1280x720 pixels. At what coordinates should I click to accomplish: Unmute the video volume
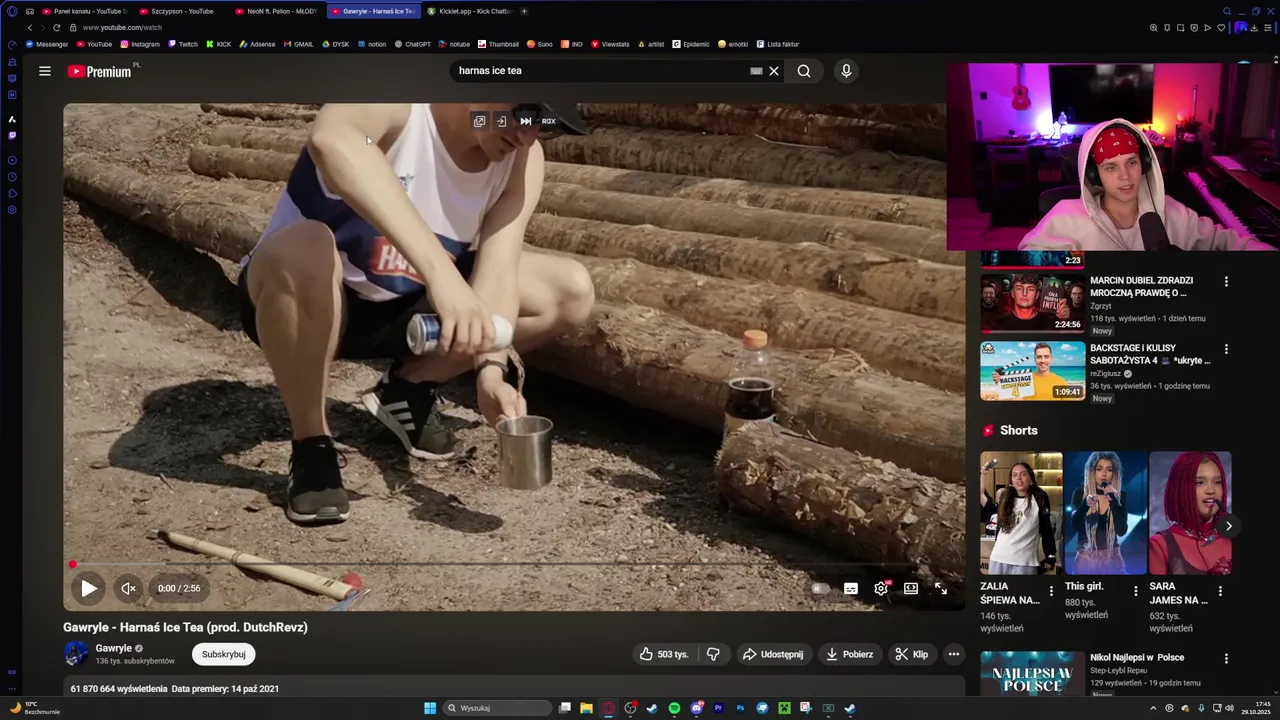coord(128,589)
